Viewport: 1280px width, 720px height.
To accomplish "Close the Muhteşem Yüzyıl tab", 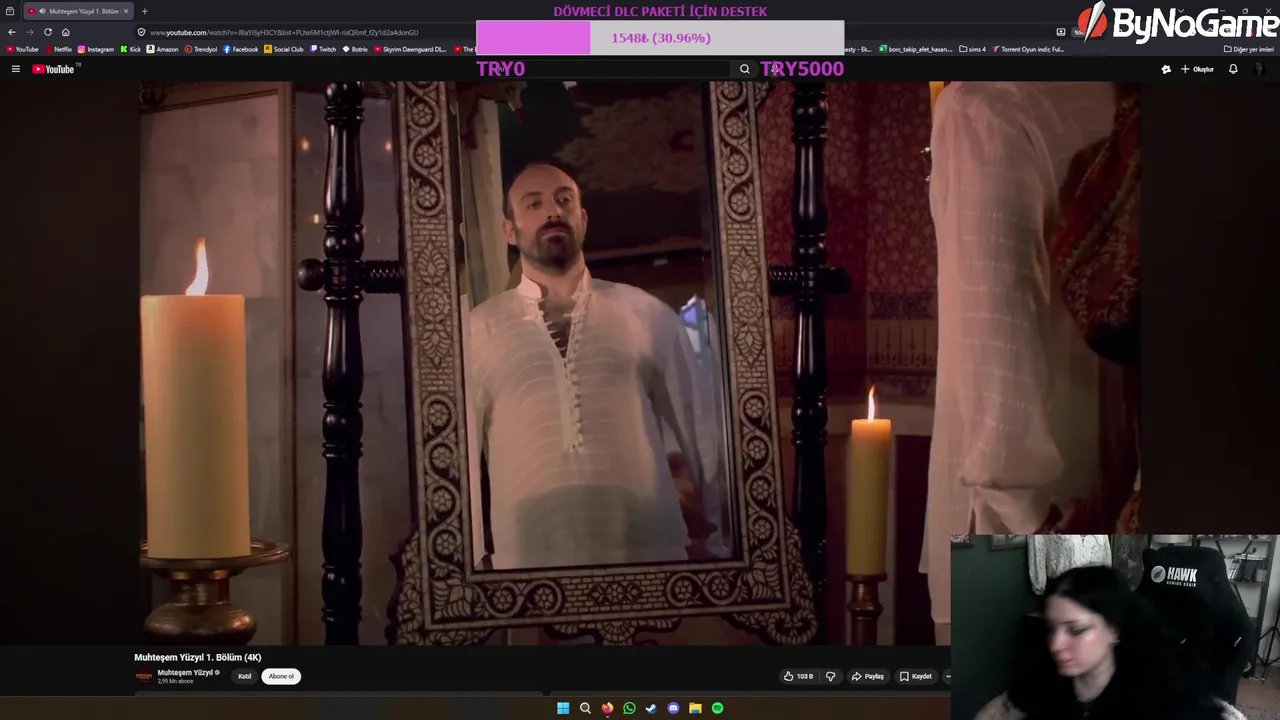I will 126,11.
